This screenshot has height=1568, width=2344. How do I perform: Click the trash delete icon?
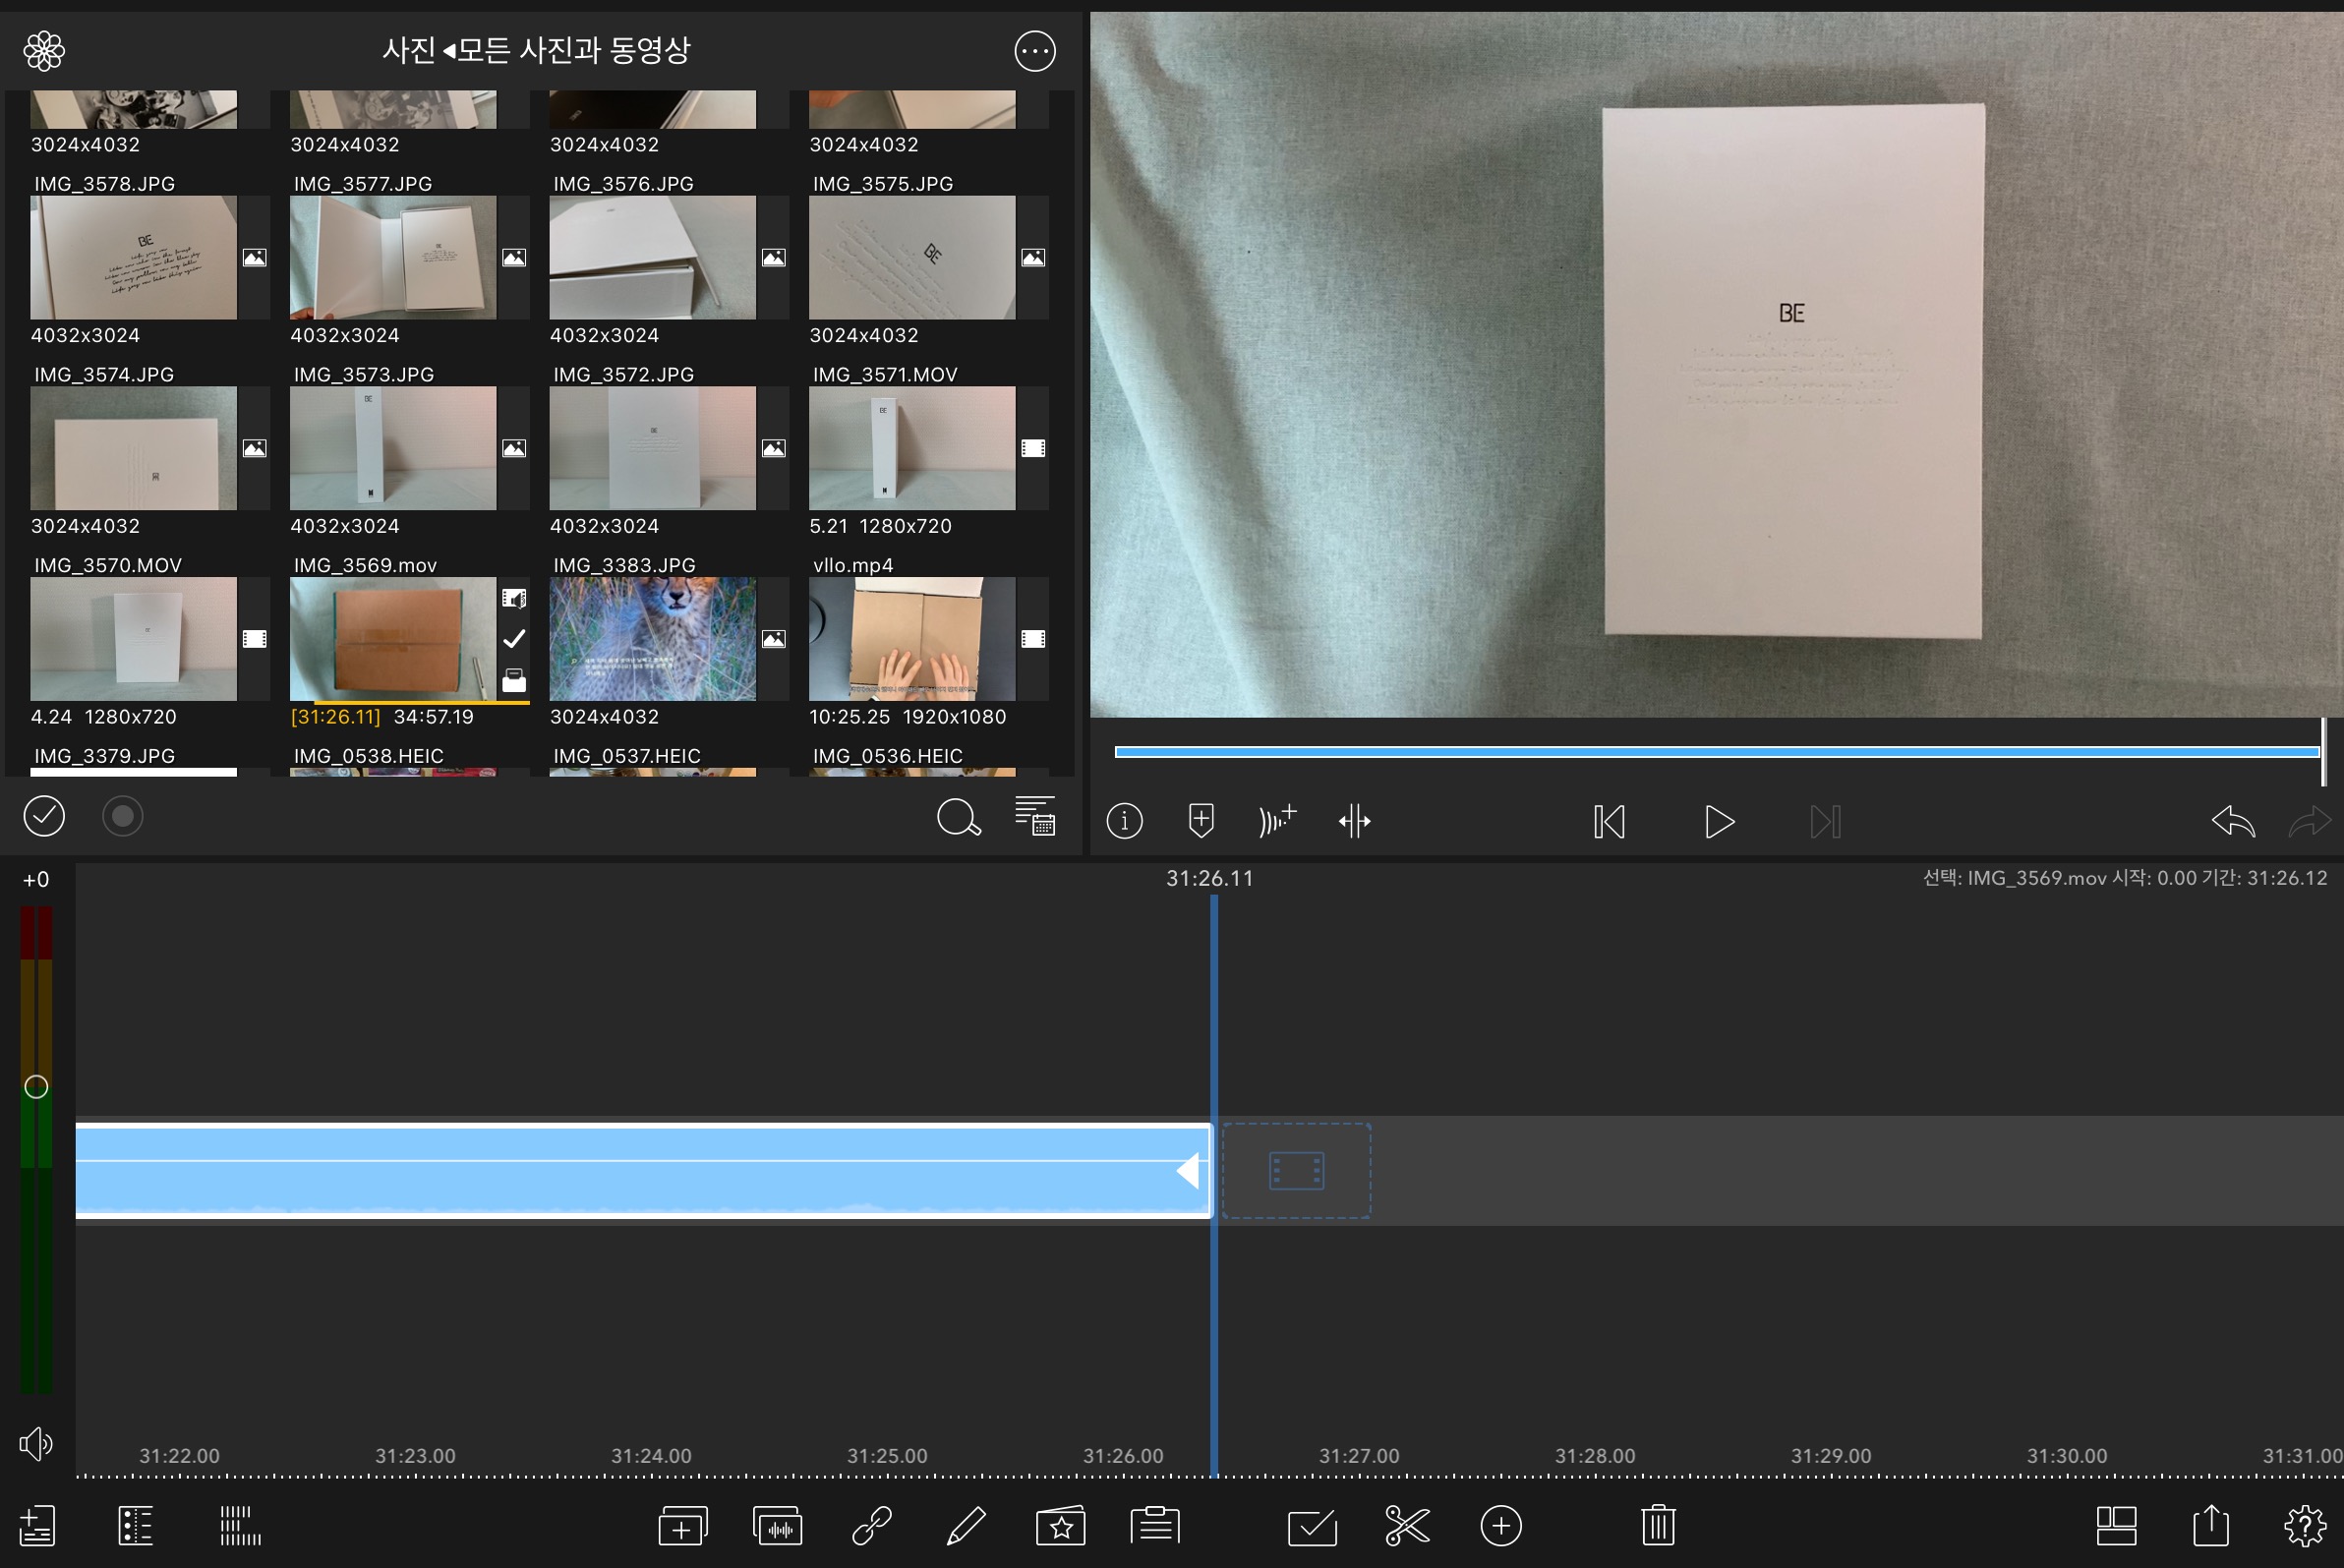pos(1657,1525)
